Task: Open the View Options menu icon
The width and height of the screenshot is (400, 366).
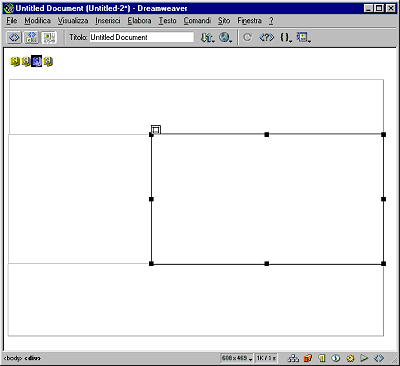Action: point(303,37)
